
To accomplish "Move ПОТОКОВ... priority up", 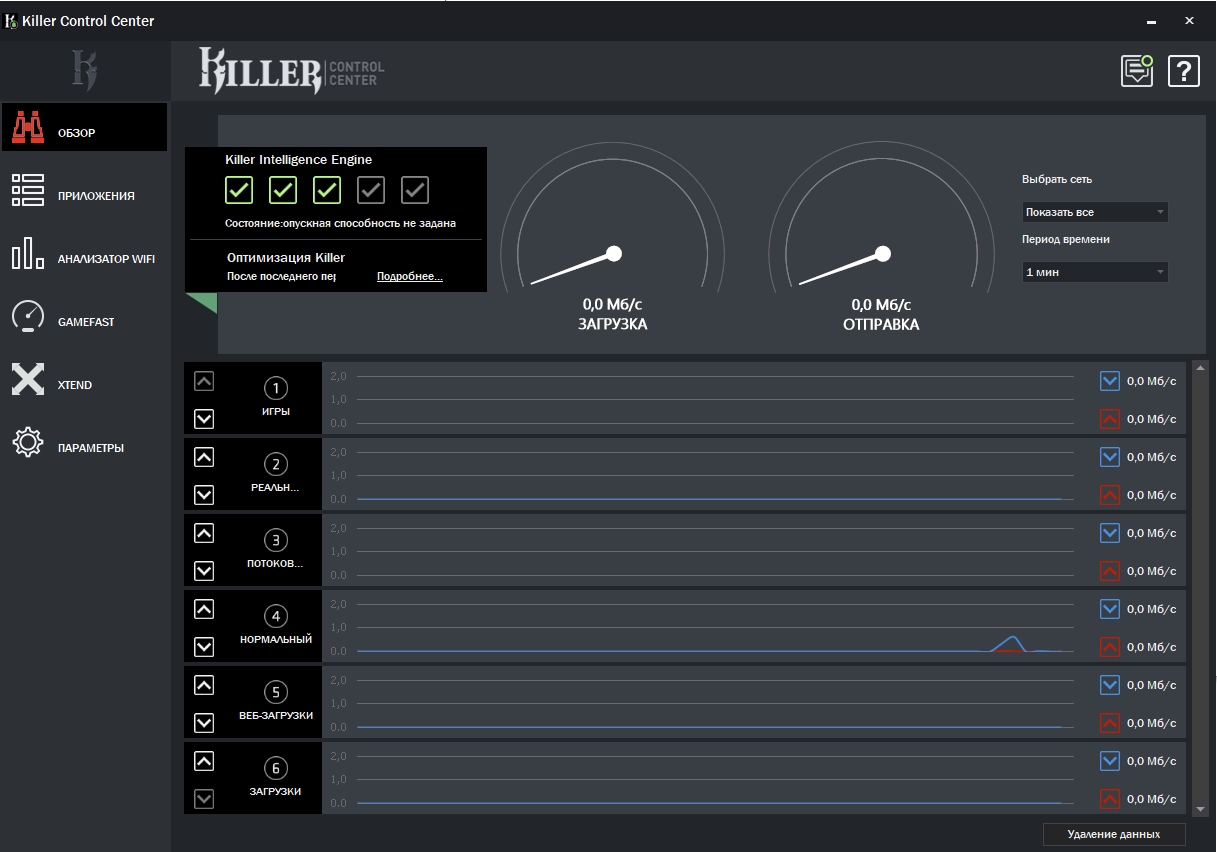I will [x=204, y=533].
